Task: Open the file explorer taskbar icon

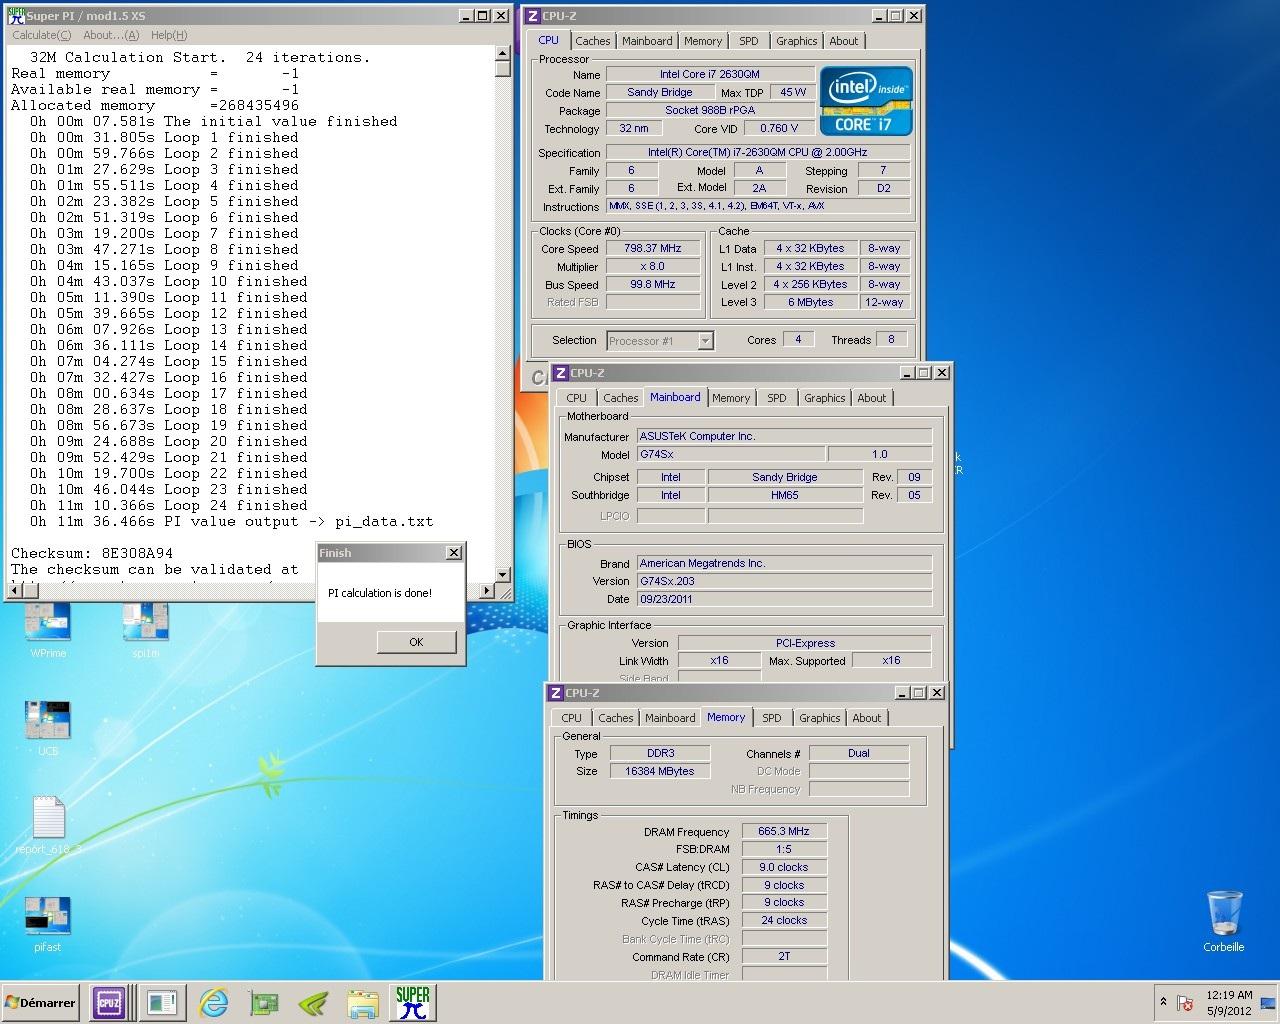Action: [363, 1003]
